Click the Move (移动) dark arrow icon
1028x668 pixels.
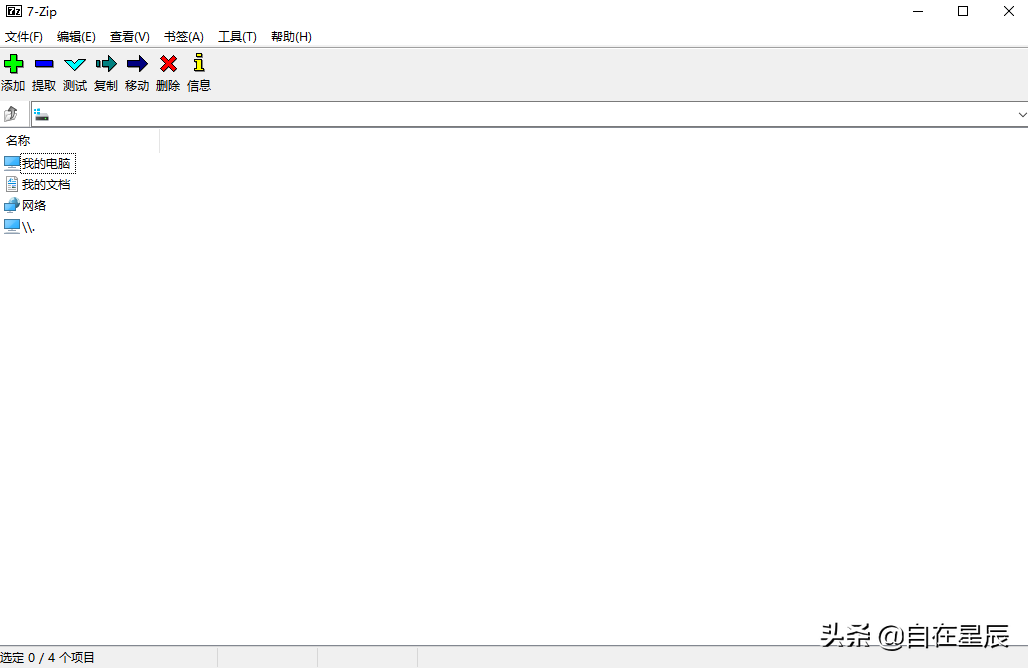137,64
